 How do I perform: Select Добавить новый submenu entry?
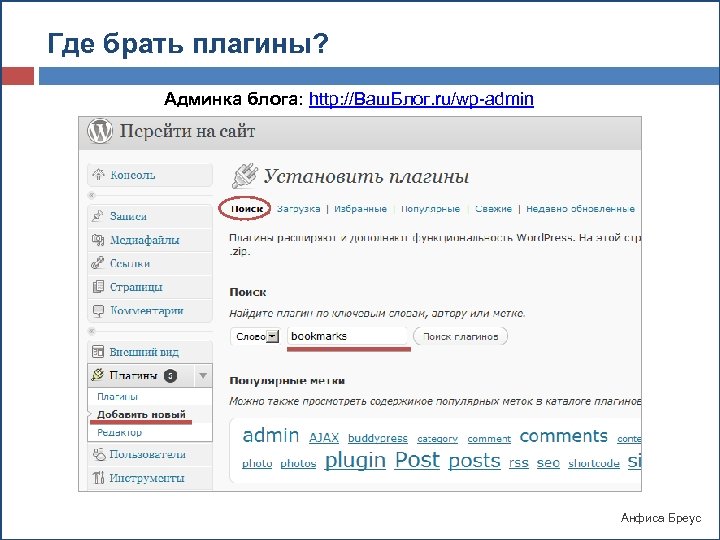click(x=141, y=414)
